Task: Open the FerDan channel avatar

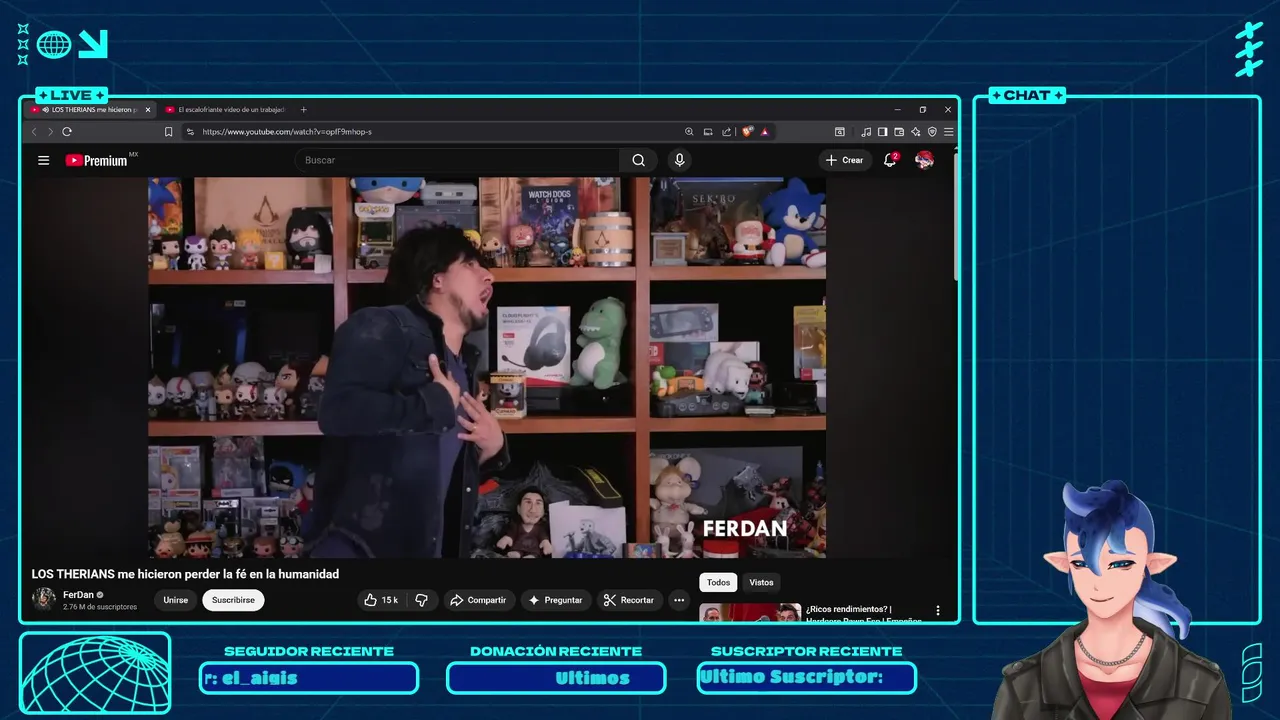Action: tap(43, 599)
